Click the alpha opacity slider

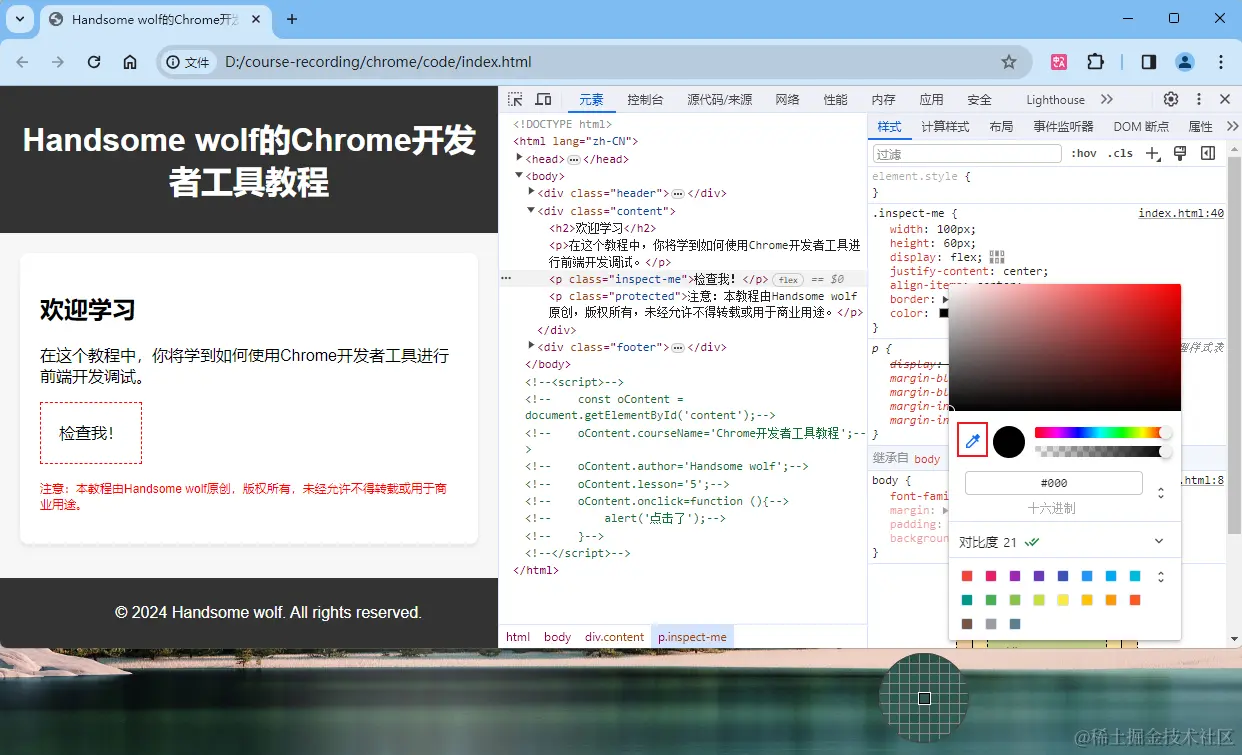(x=1100, y=452)
